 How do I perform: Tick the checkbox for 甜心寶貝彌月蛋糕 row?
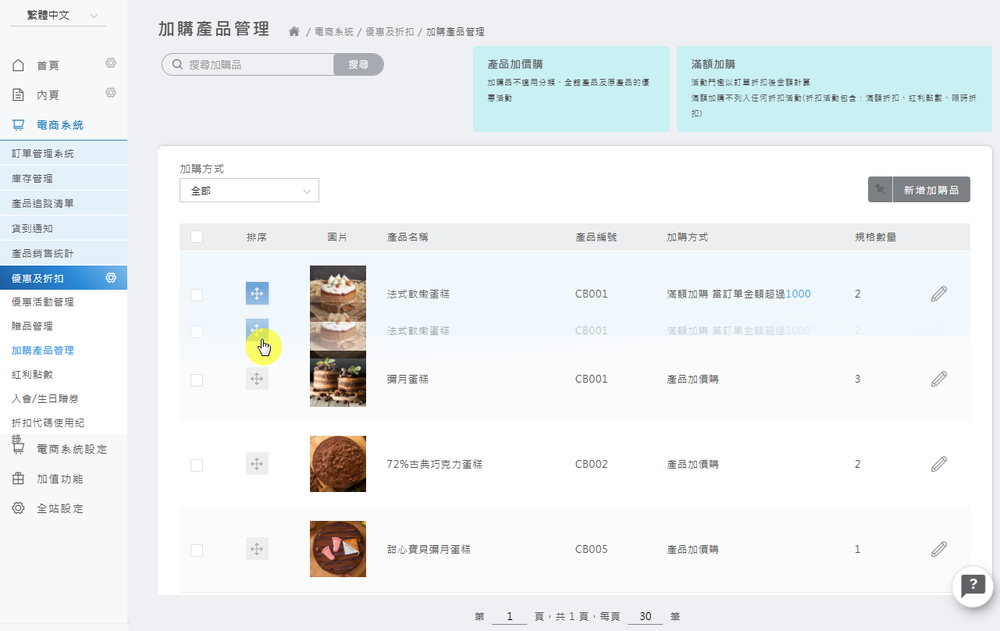(x=197, y=550)
